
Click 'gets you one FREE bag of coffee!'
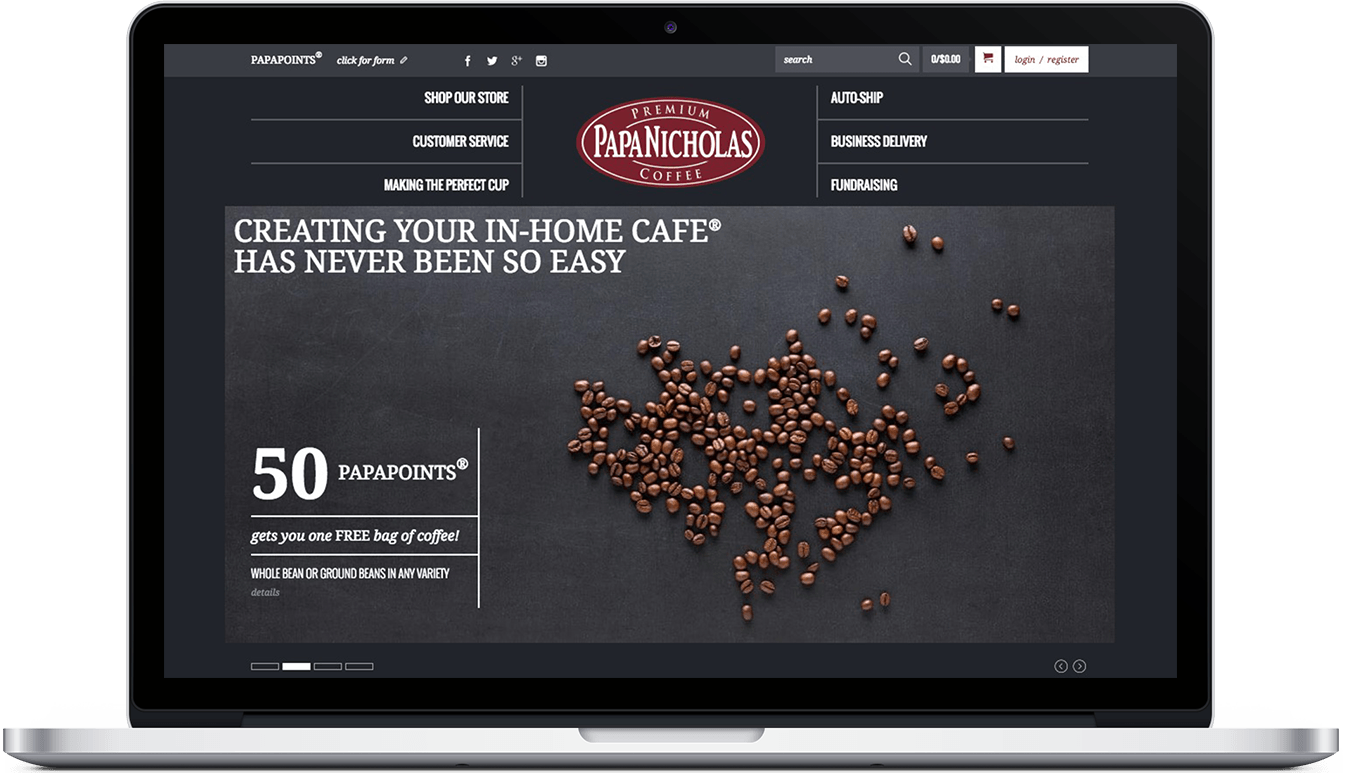[x=355, y=536]
